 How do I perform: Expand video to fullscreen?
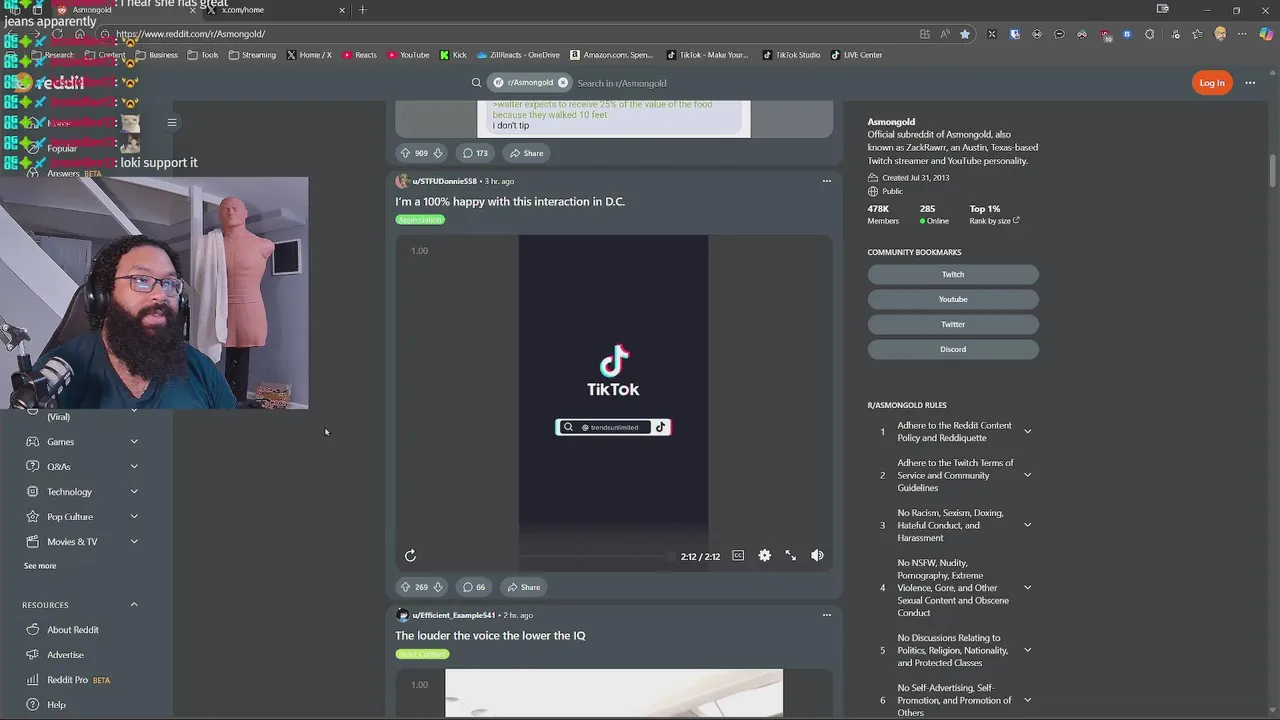click(x=790, y=556)
